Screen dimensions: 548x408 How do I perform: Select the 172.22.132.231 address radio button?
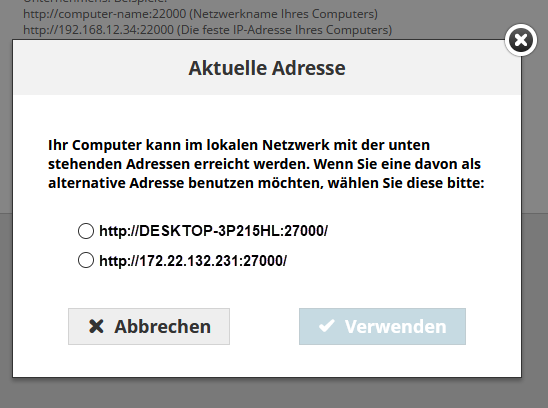(86, 260)
